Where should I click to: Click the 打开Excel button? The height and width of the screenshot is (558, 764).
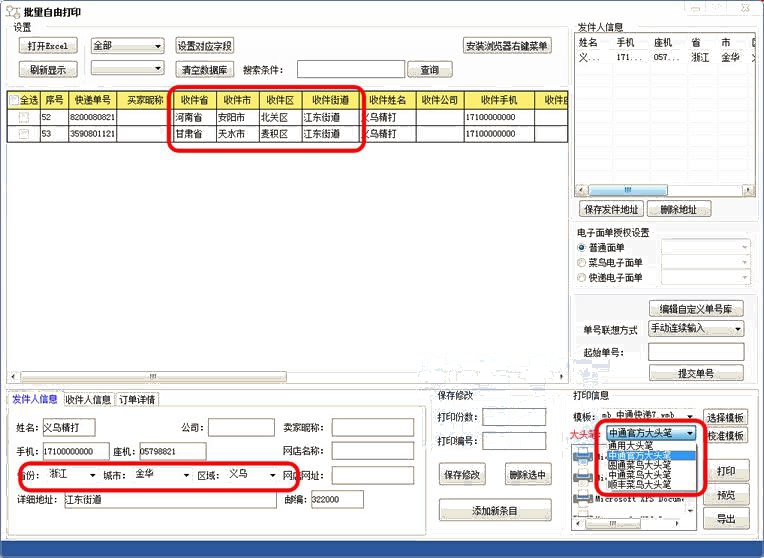click(x=47, y=46)
